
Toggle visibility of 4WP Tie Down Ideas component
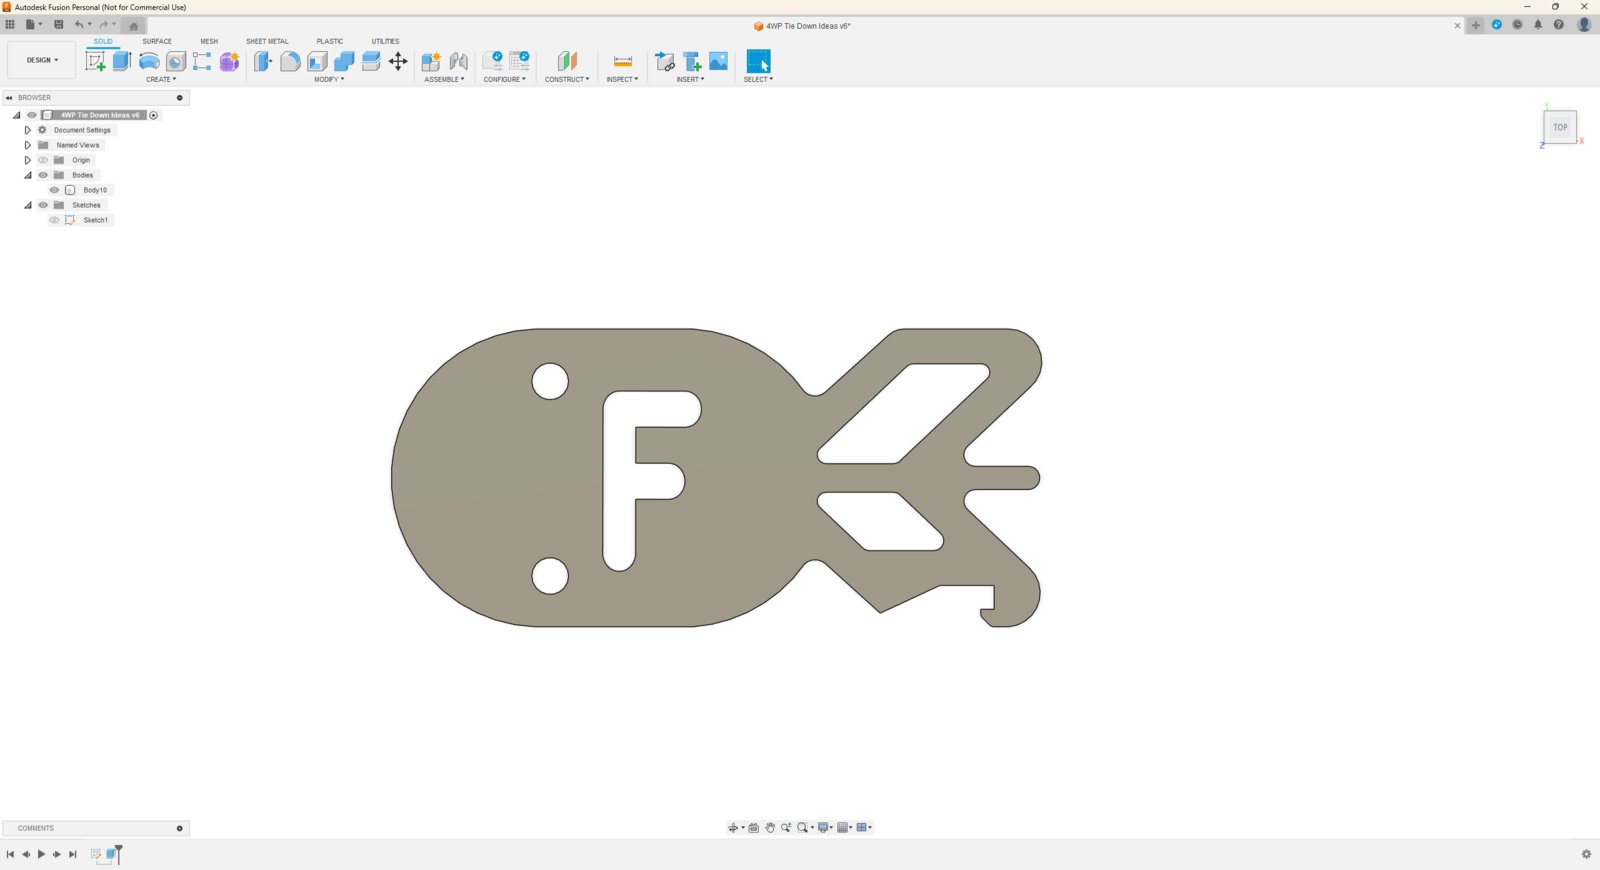32,115
